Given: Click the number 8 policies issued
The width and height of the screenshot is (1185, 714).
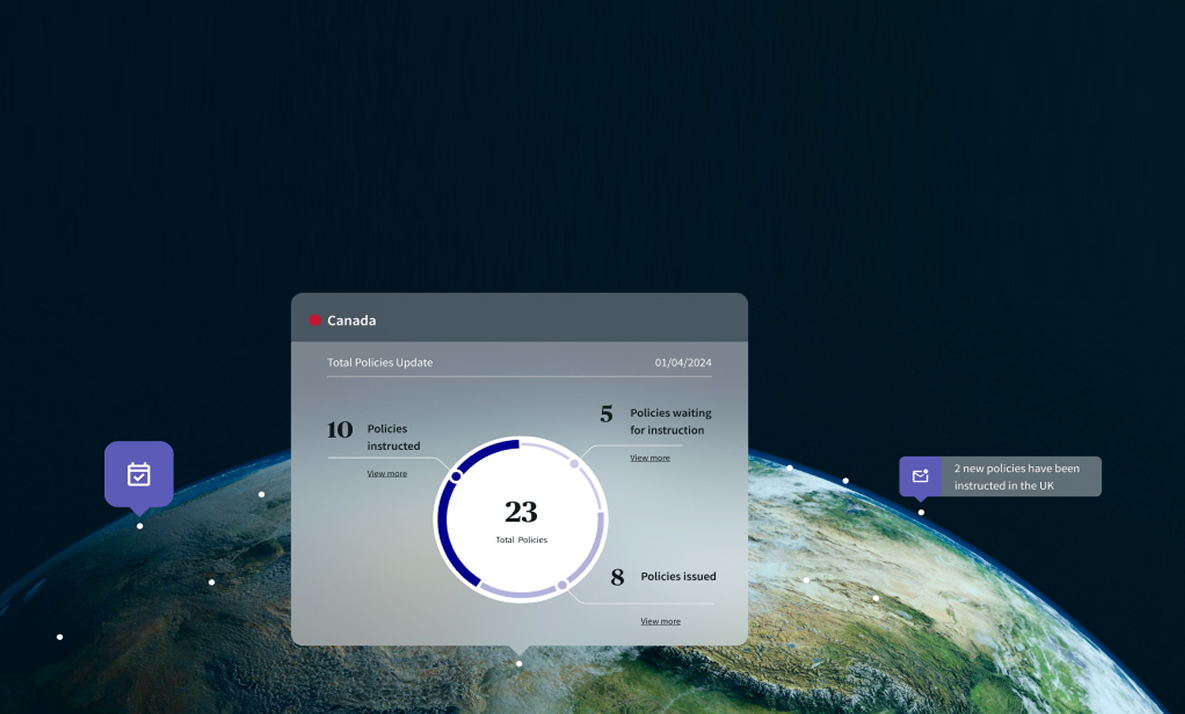Looking at the screenshot, I should [x=617, y=577].
